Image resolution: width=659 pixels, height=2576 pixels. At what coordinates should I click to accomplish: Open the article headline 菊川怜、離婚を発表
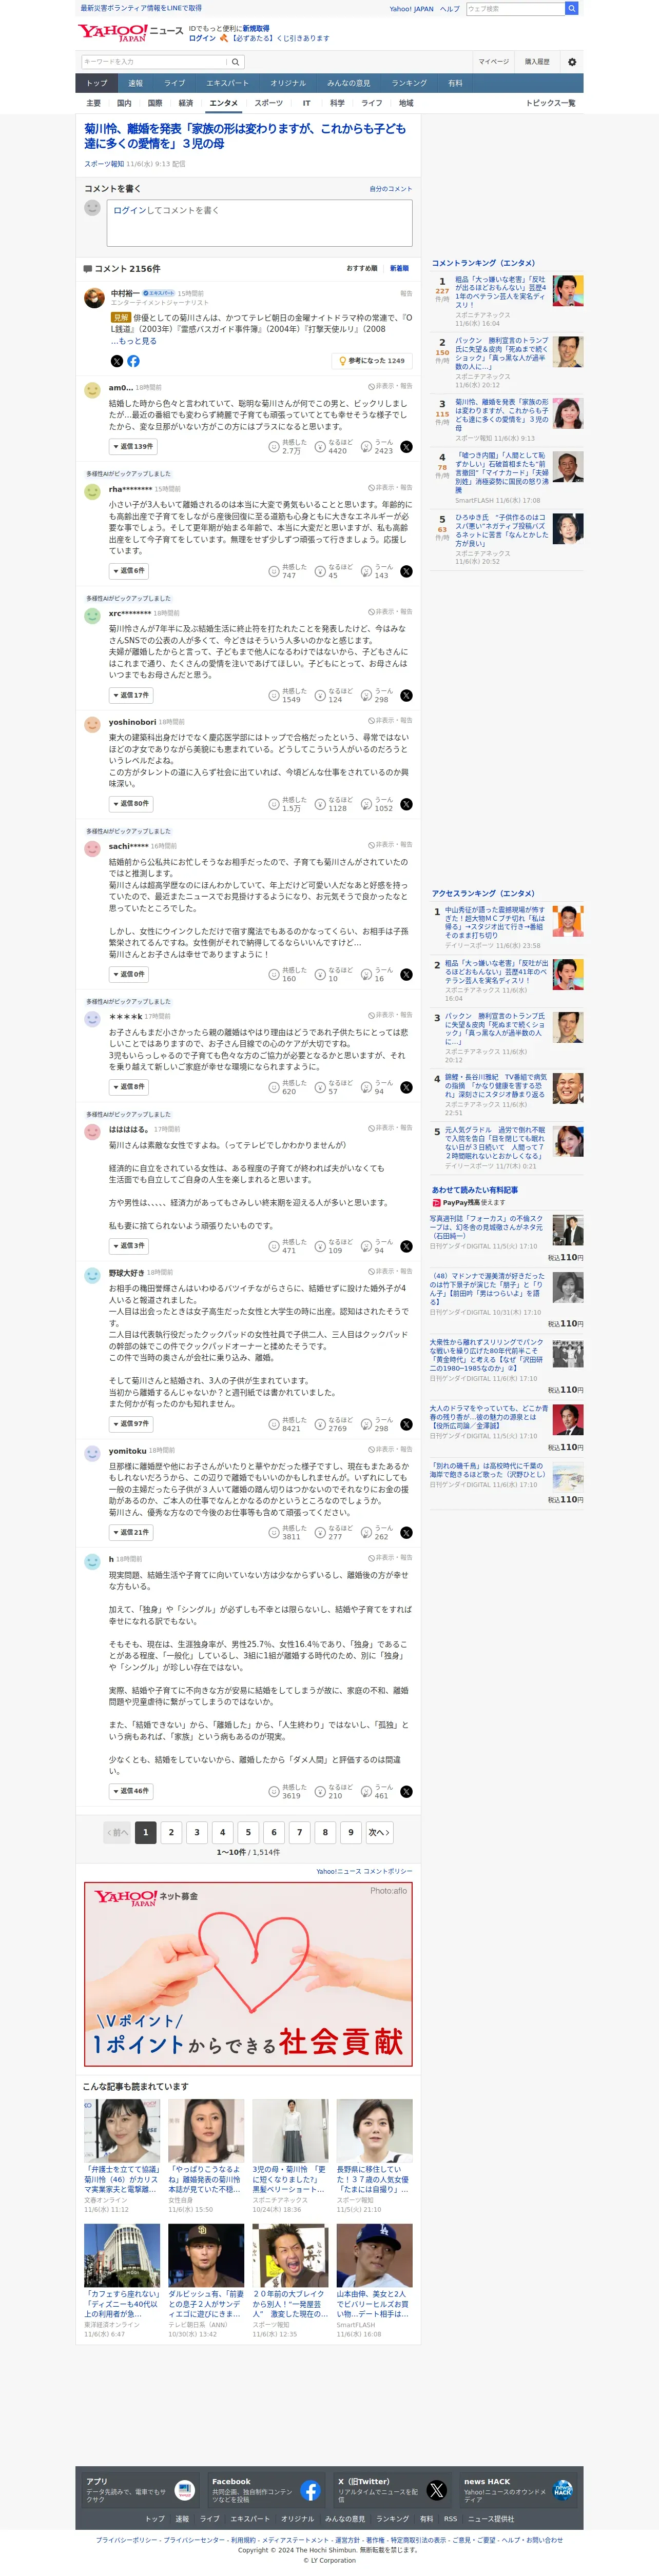pyautogui.click(x=245, y=136)
